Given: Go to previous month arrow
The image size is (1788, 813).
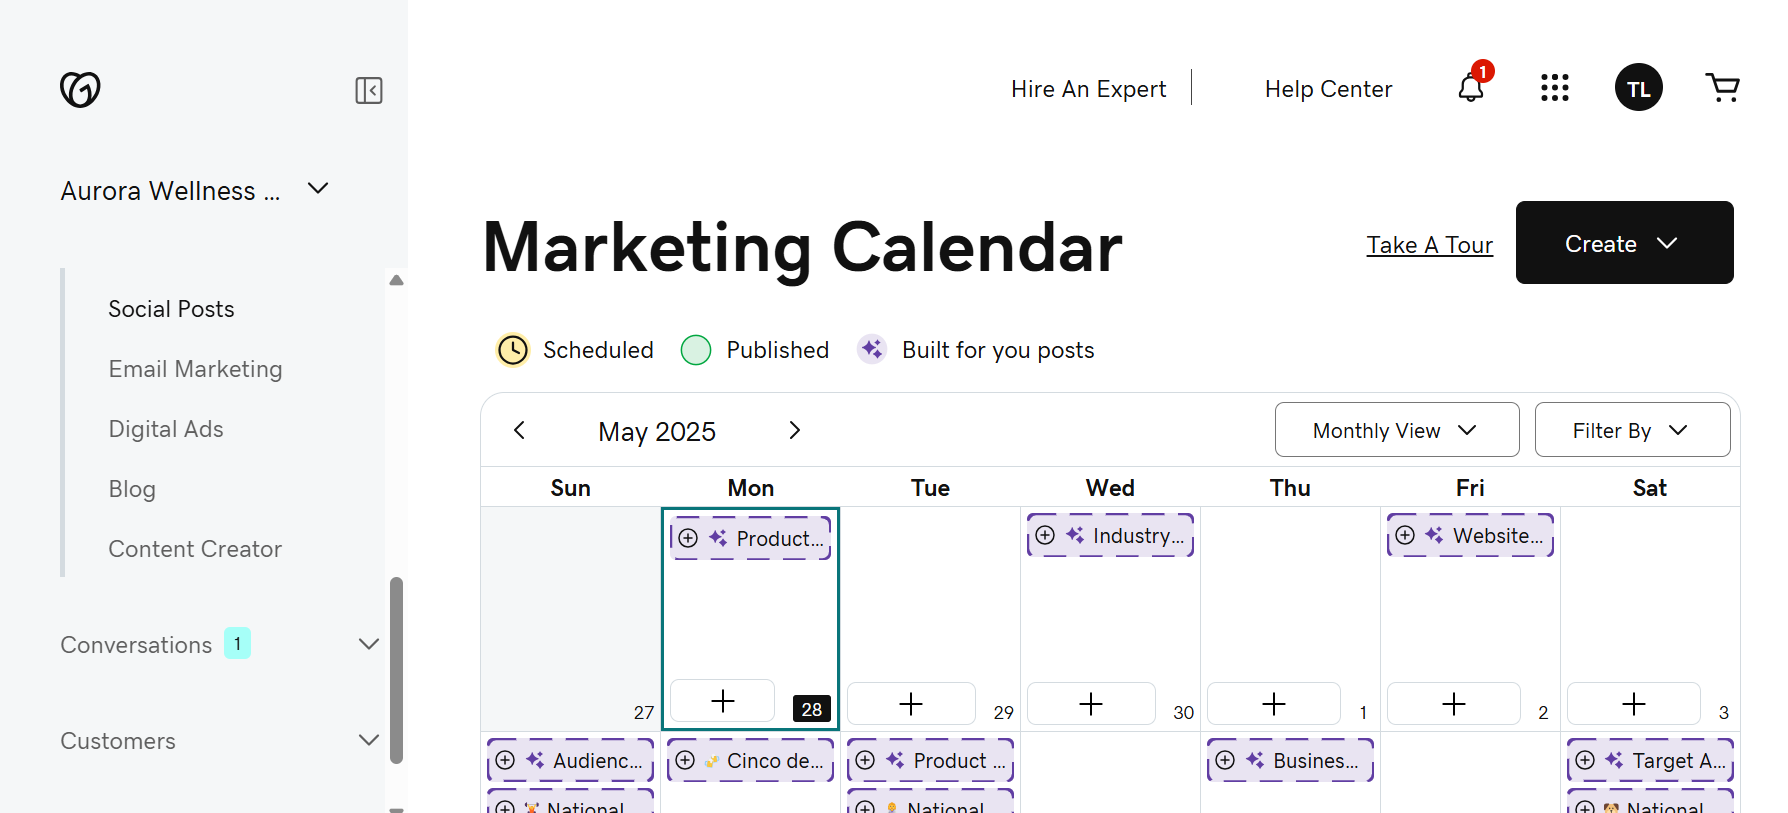Looking at the screenshot, I should [519, 430].
